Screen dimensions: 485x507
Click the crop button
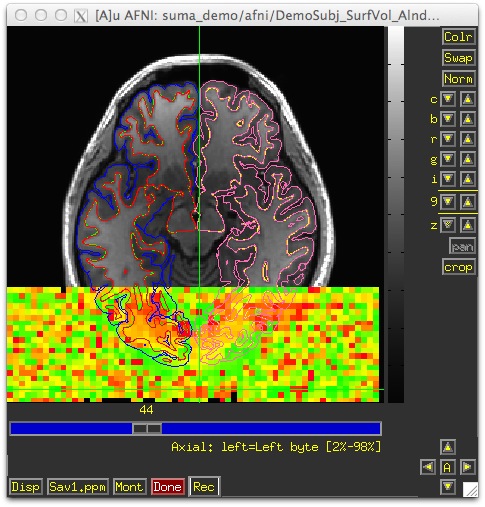click(458, 267)
